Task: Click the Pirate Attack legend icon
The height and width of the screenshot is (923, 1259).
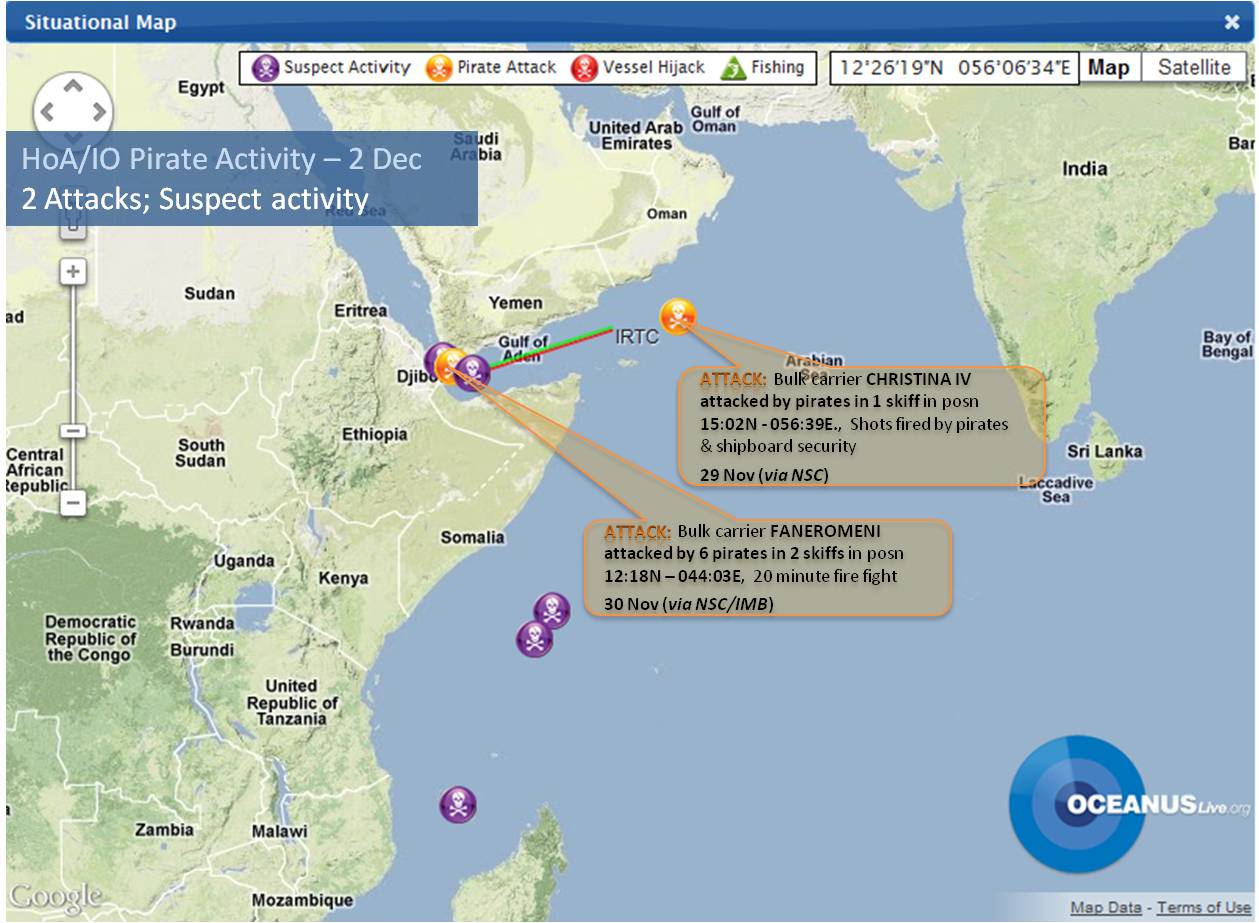Action: click(x=438, y=68)
